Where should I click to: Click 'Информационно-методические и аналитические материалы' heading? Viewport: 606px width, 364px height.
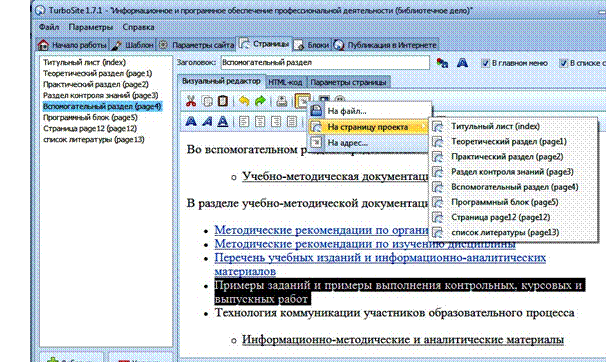tap(403, 340)
